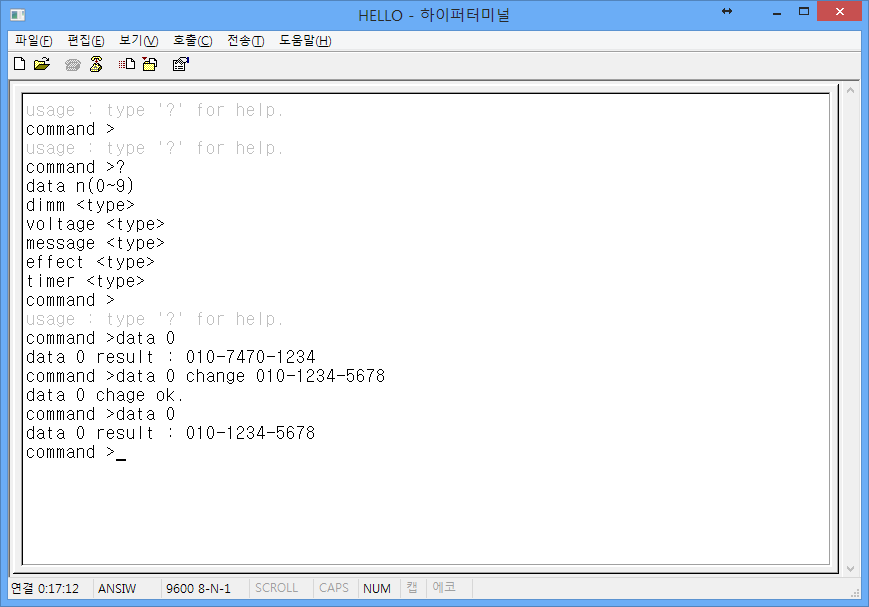The image size is (869, 607).
Task: Open the 전송(T) menu
Action: (246, 40)
